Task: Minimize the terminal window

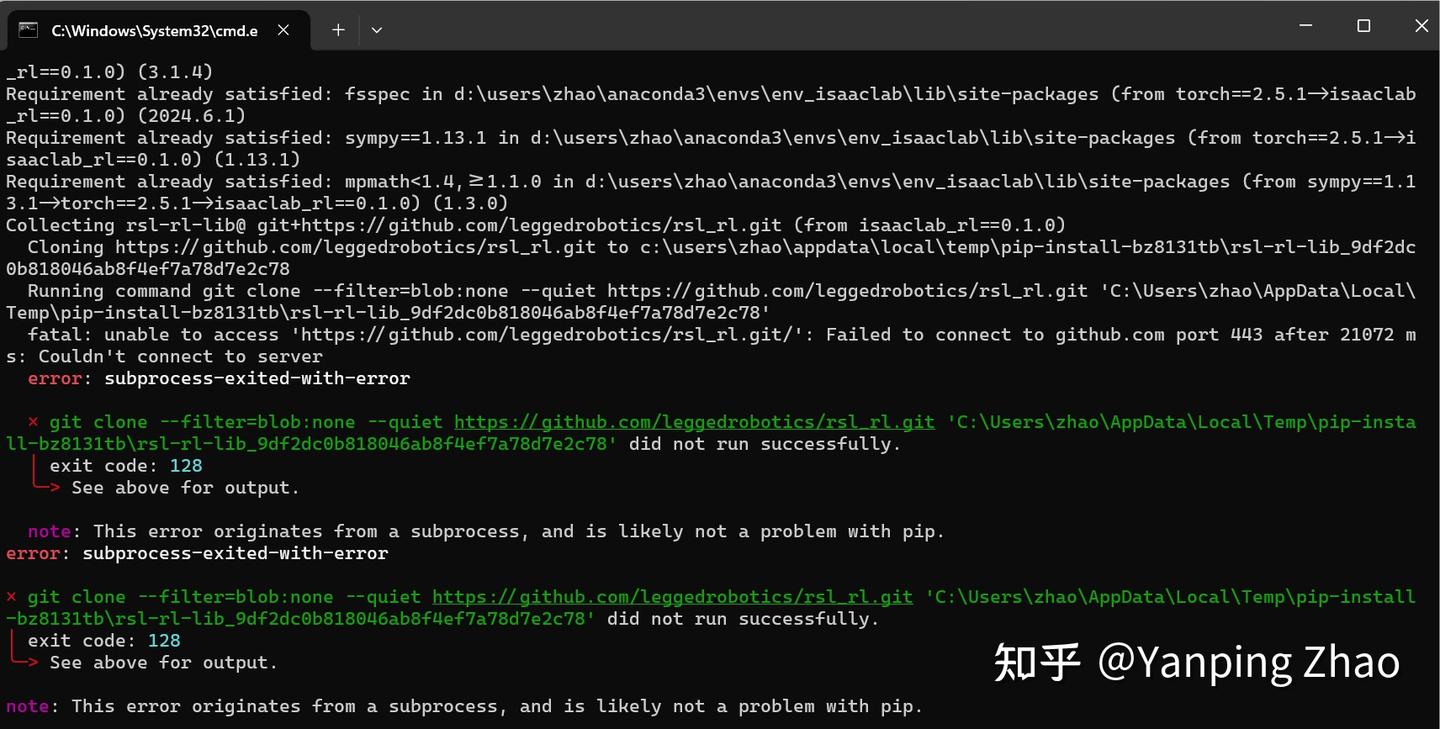Action: [x=1305, y=26]
